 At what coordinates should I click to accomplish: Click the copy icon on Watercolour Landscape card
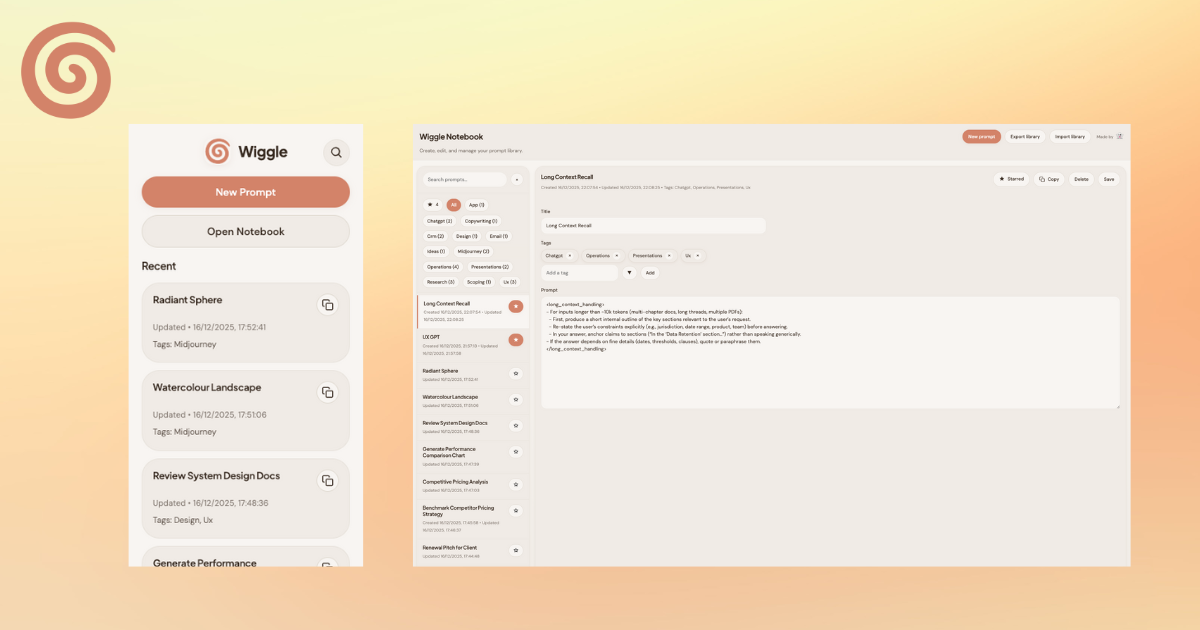(328, 392)
